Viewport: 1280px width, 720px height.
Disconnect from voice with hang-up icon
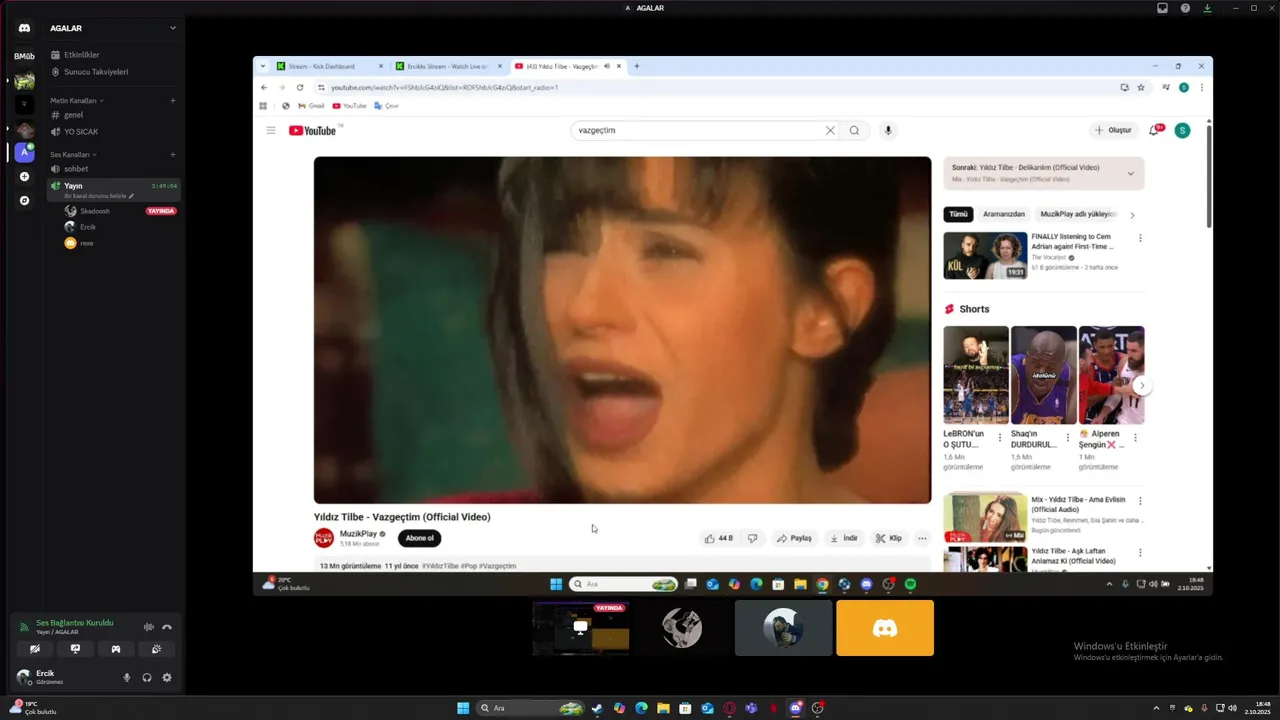[x=167, y=627]
